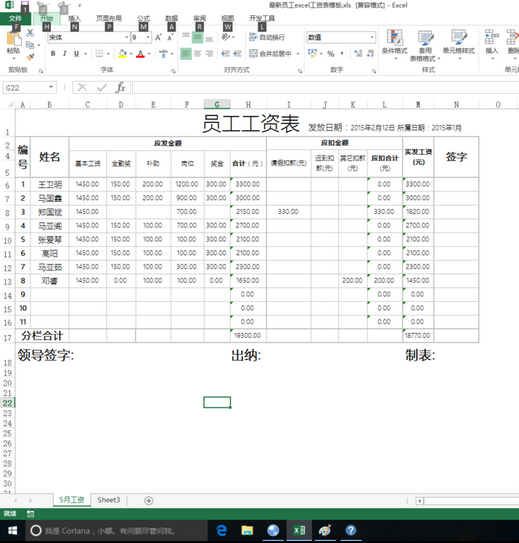Toggle Bold formatting
This screenshot has width=519, height=543.
pos(53,53)
